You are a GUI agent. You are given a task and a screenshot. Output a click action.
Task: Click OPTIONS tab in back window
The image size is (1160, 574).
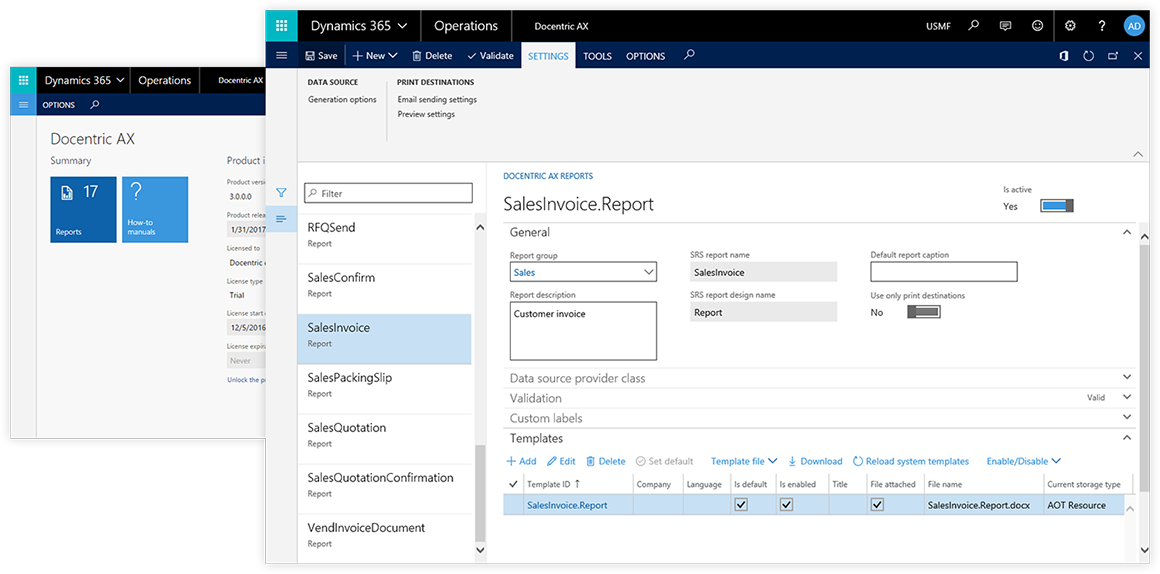point(58,105)
